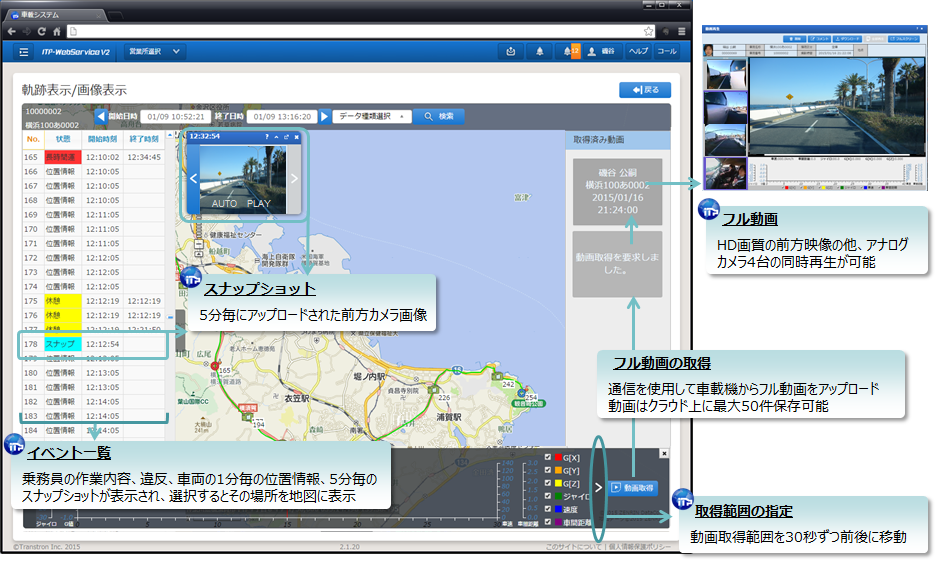Bookmark page with the star icon
This screenshot has height=562, width=937.
[649, 31]
